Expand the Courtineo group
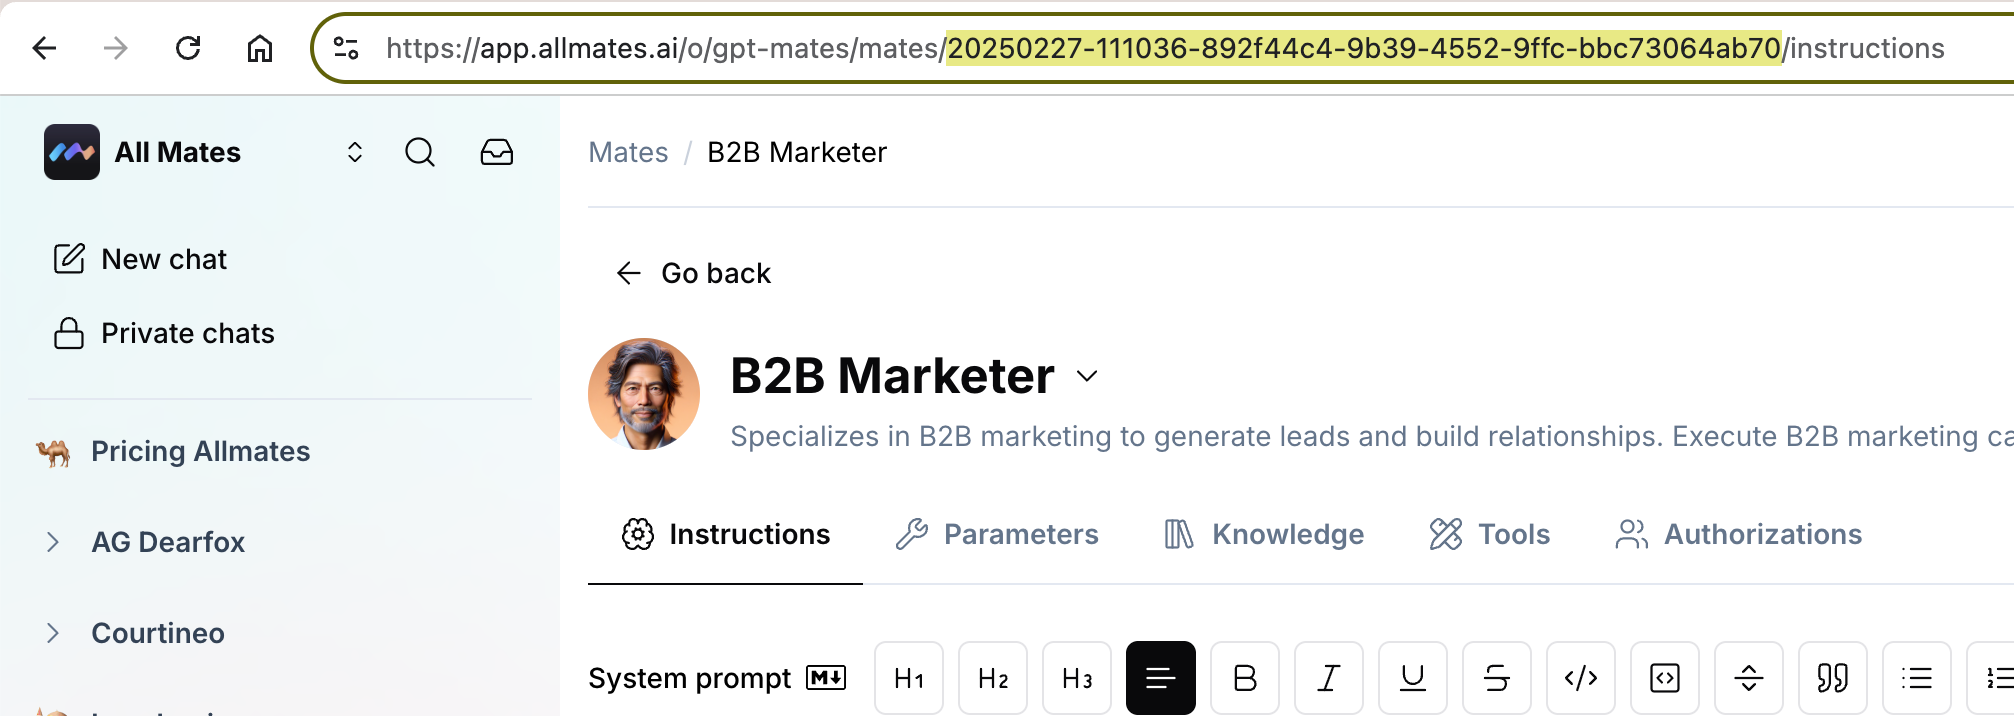Image resolution: width=2014 pixels, height=716 pixels. click(53, 633)
